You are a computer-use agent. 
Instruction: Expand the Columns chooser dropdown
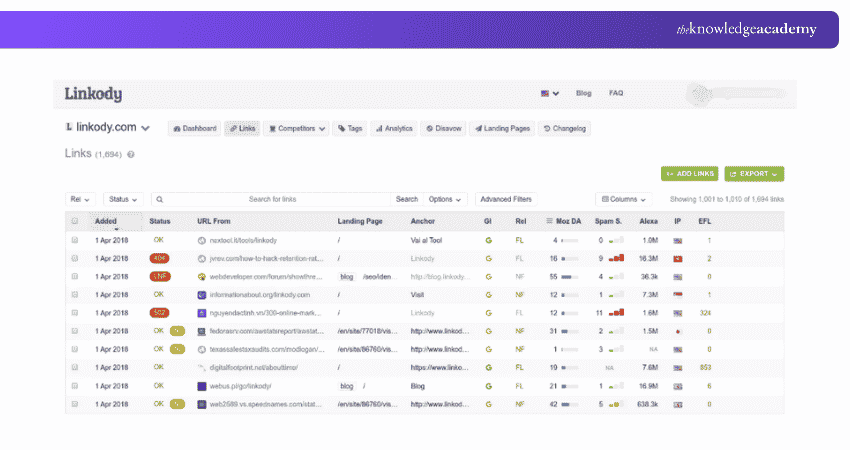coord(623,200)
